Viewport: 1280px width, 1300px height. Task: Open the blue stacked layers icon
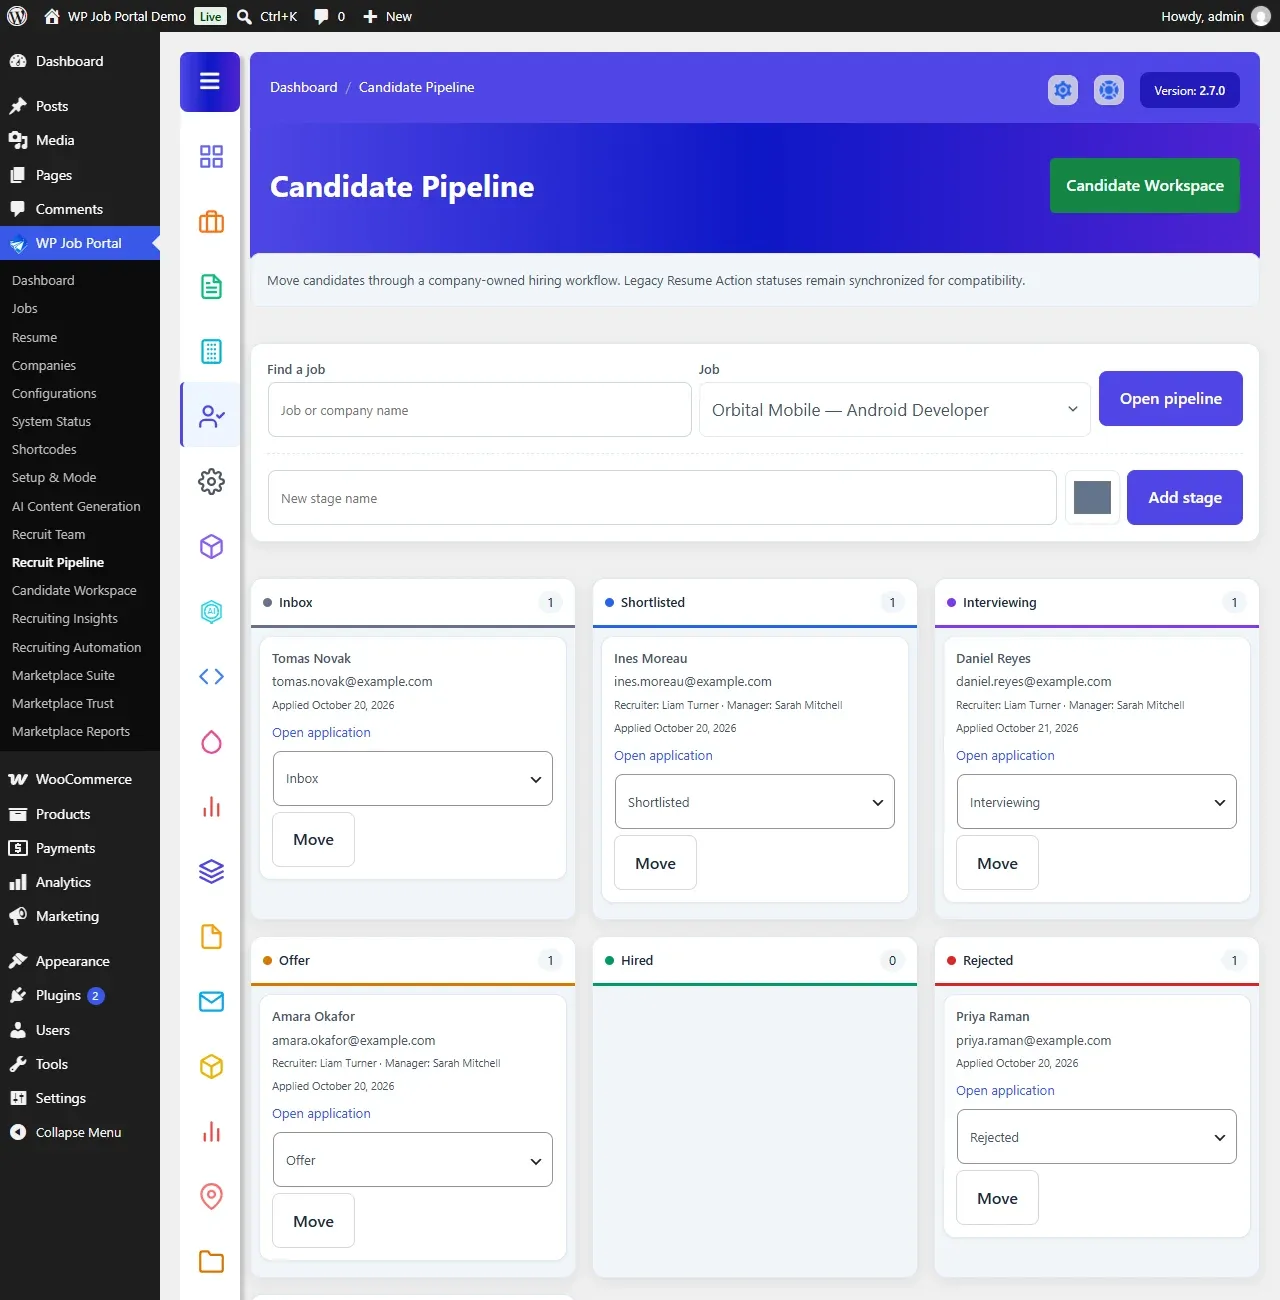tap(211, 871)
